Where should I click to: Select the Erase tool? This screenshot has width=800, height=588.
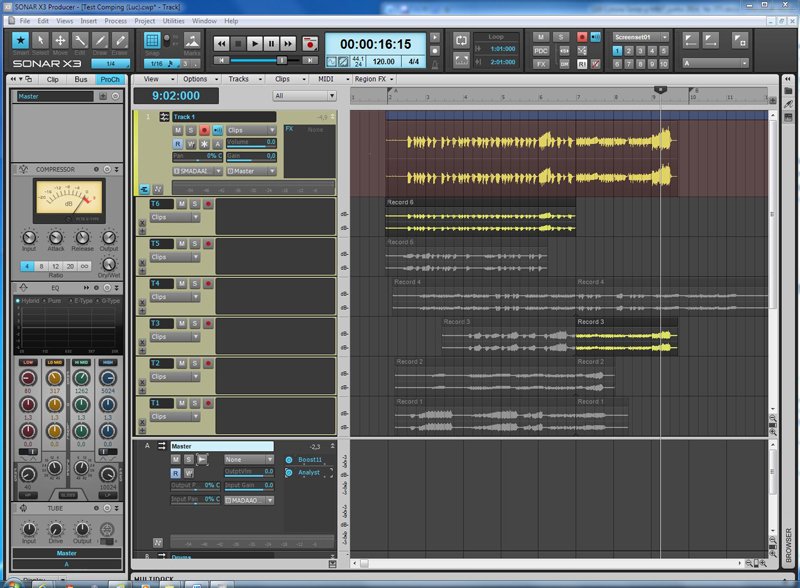point(120,40)
